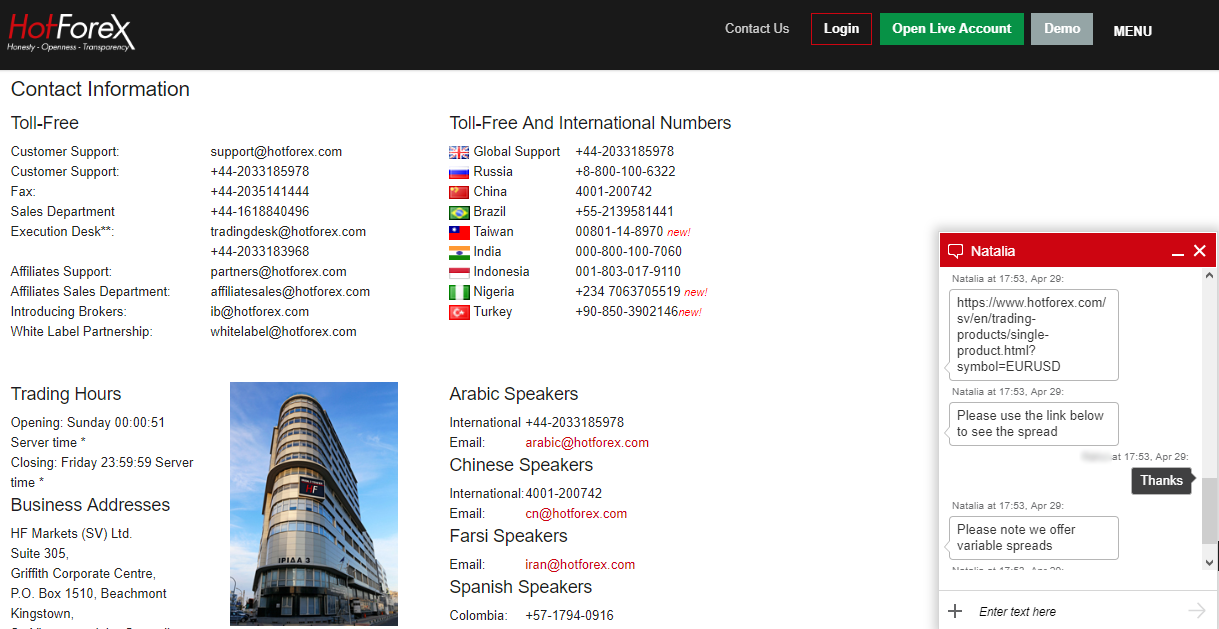The image size is (1219, 629).
Task: Click Nigeria number +234 7063705519
Action: (x=628, y=292)
